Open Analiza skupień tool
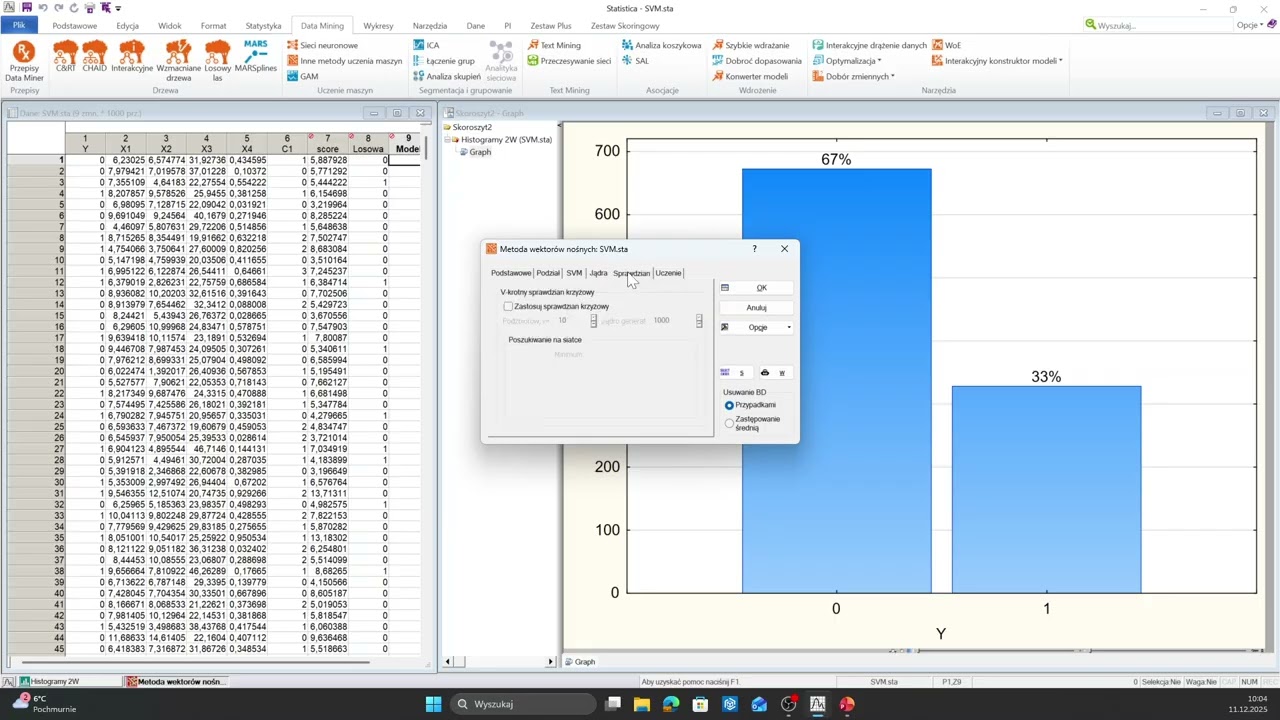 pos(447,76)
